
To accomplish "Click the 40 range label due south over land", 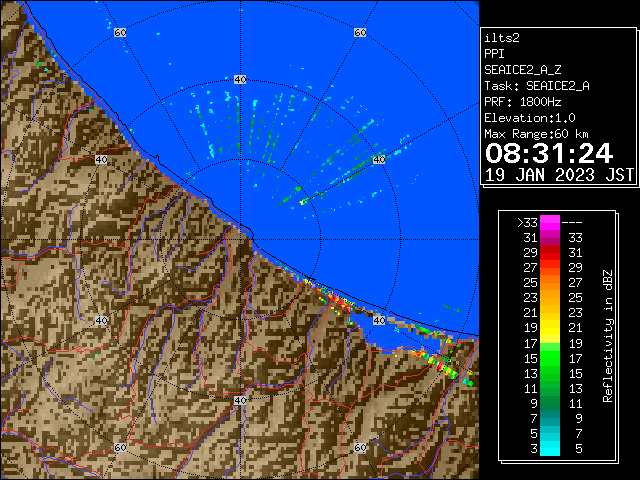I will click(x=240, y=400).
